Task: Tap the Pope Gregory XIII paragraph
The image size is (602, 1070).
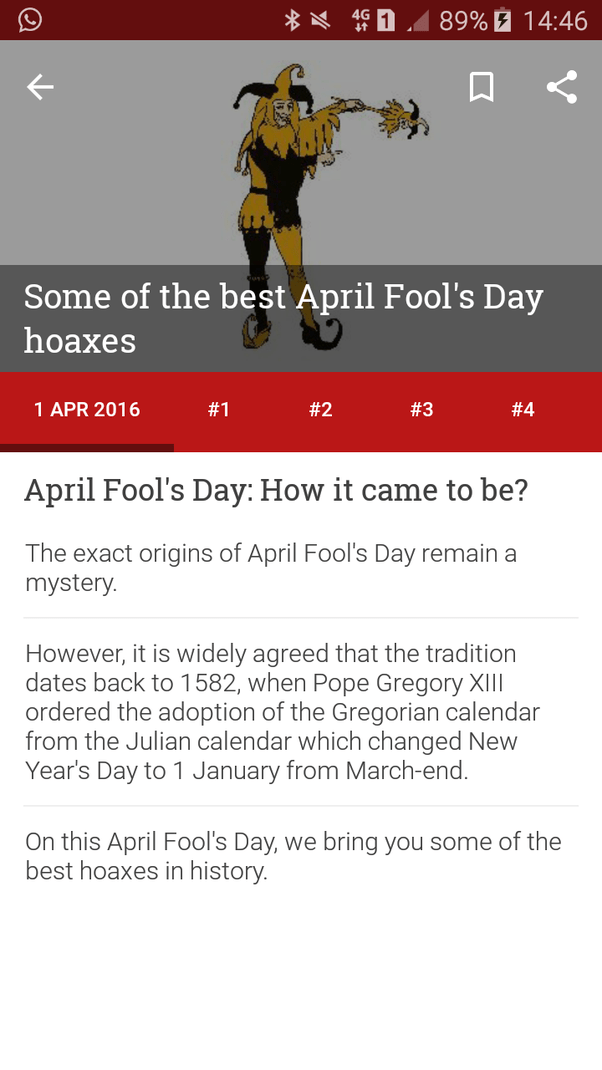Action: pyautogui.click(x=283, y=712)
